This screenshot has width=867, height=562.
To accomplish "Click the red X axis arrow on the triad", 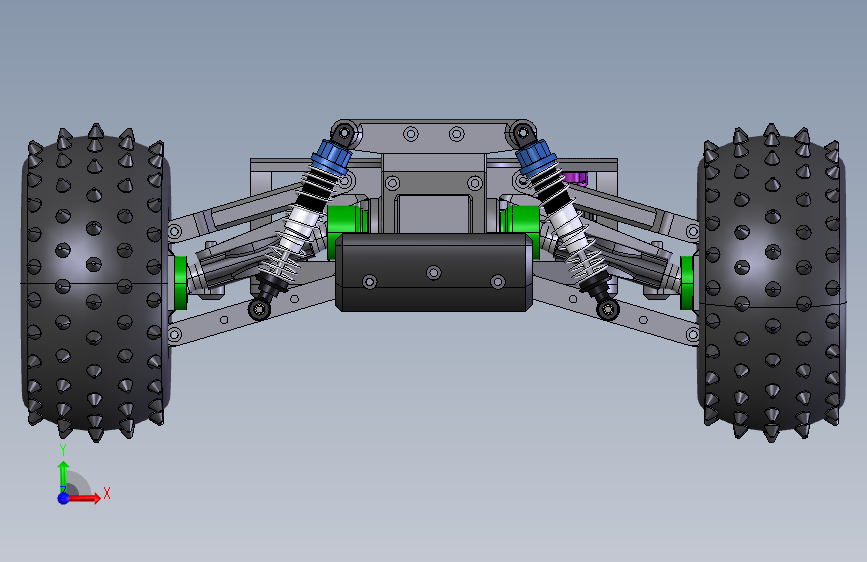I will pyautogui.click(x=86, y=498).
